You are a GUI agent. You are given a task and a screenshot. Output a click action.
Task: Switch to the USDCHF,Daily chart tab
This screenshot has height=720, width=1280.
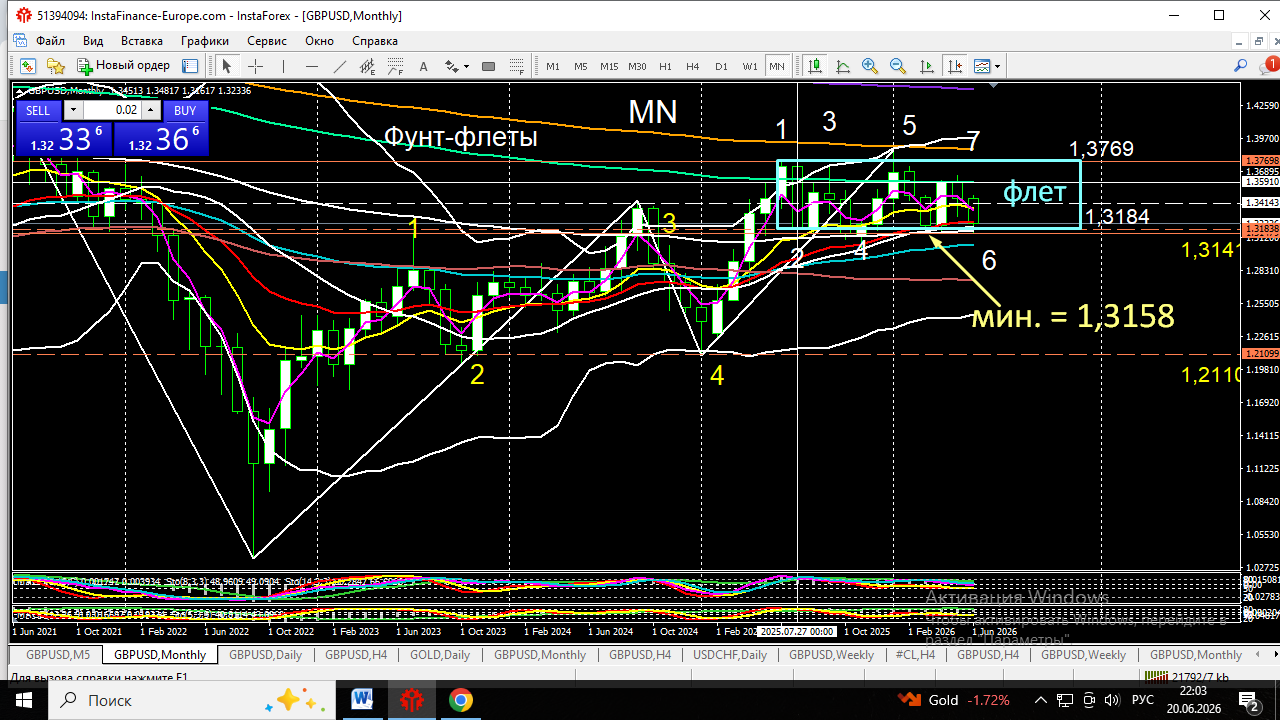click(729, 655)
